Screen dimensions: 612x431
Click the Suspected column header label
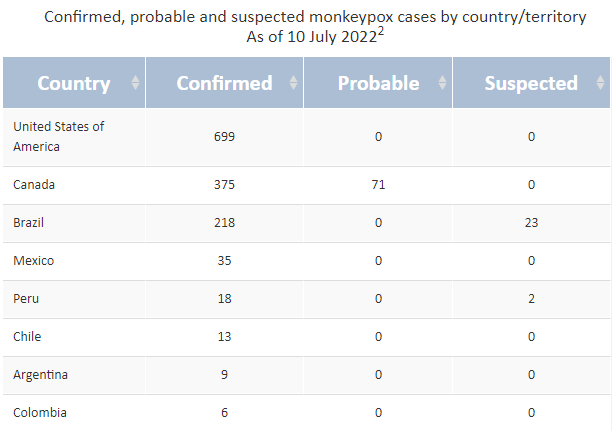(531, 83)
